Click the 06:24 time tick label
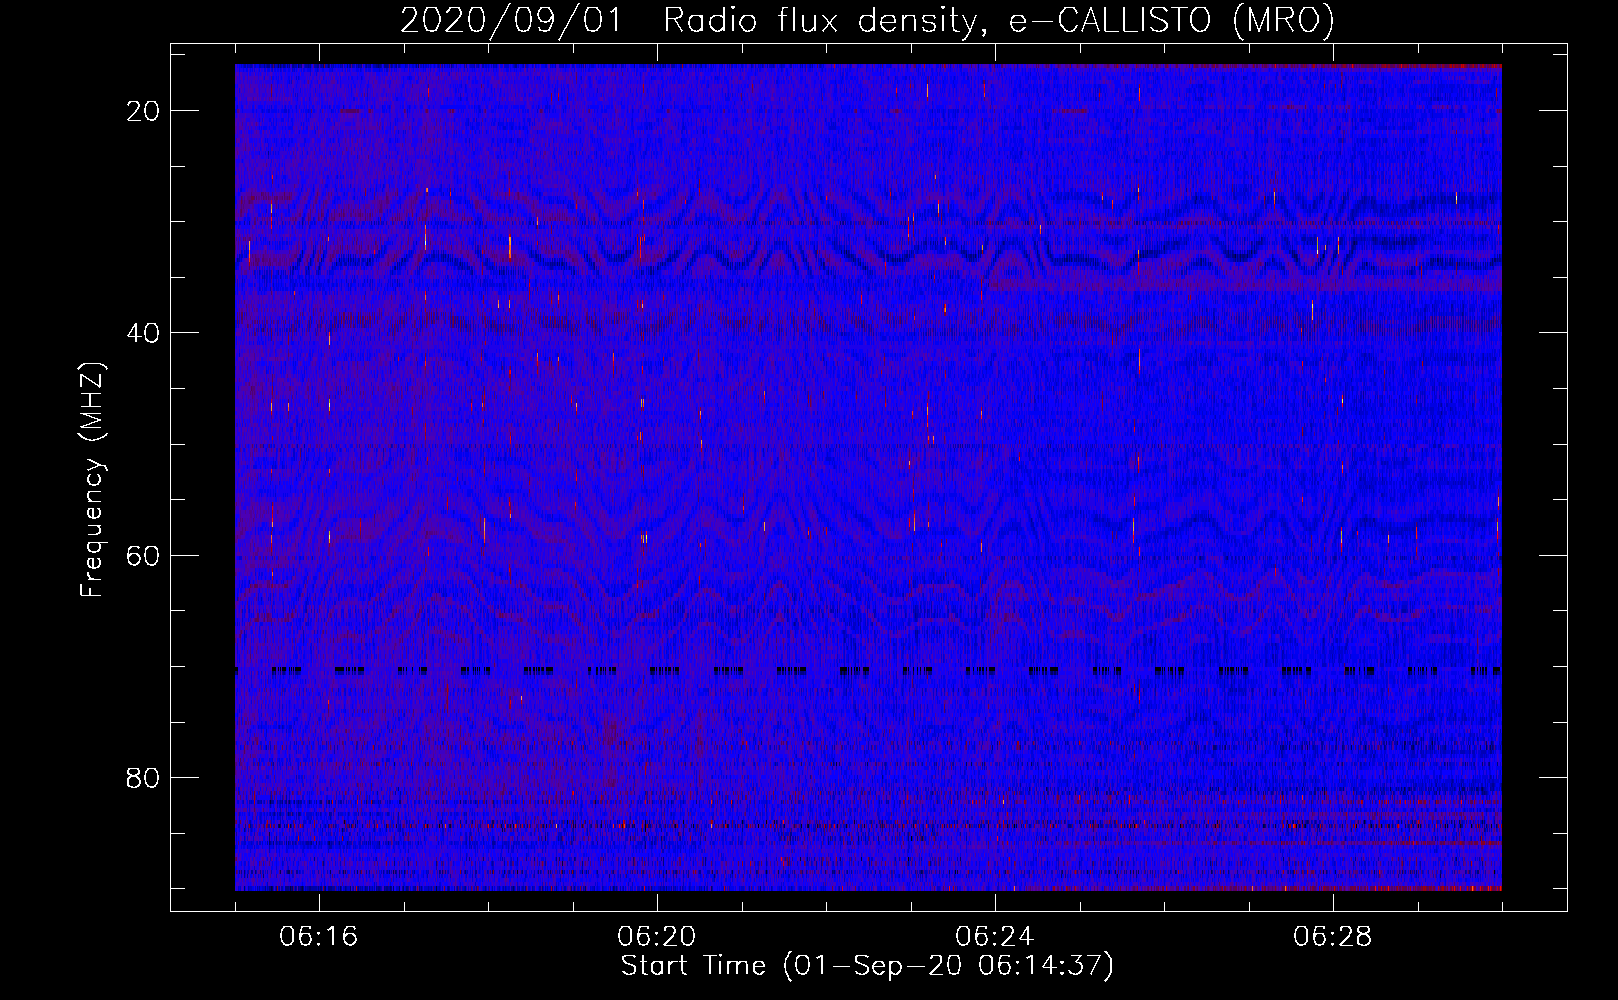Viewport: 1618px width, 1000px height. [995, 937]
